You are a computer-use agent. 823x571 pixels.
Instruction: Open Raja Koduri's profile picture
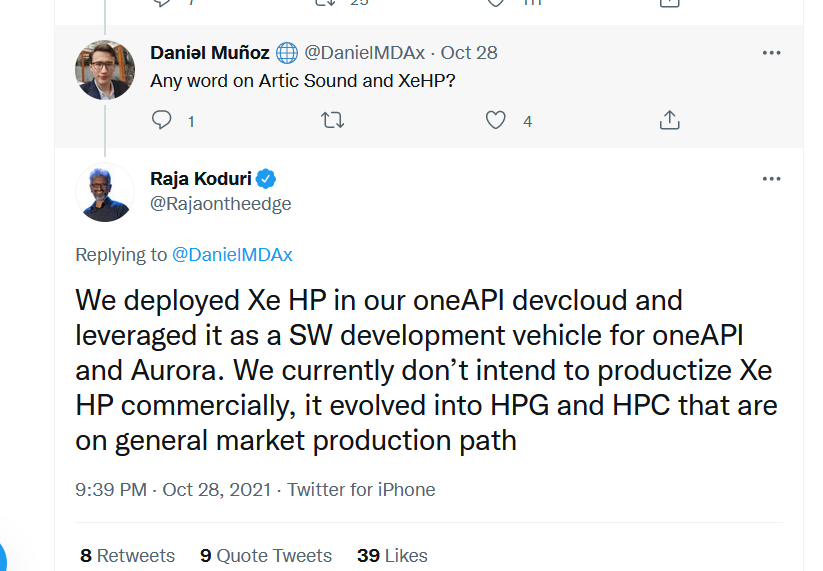105,192
